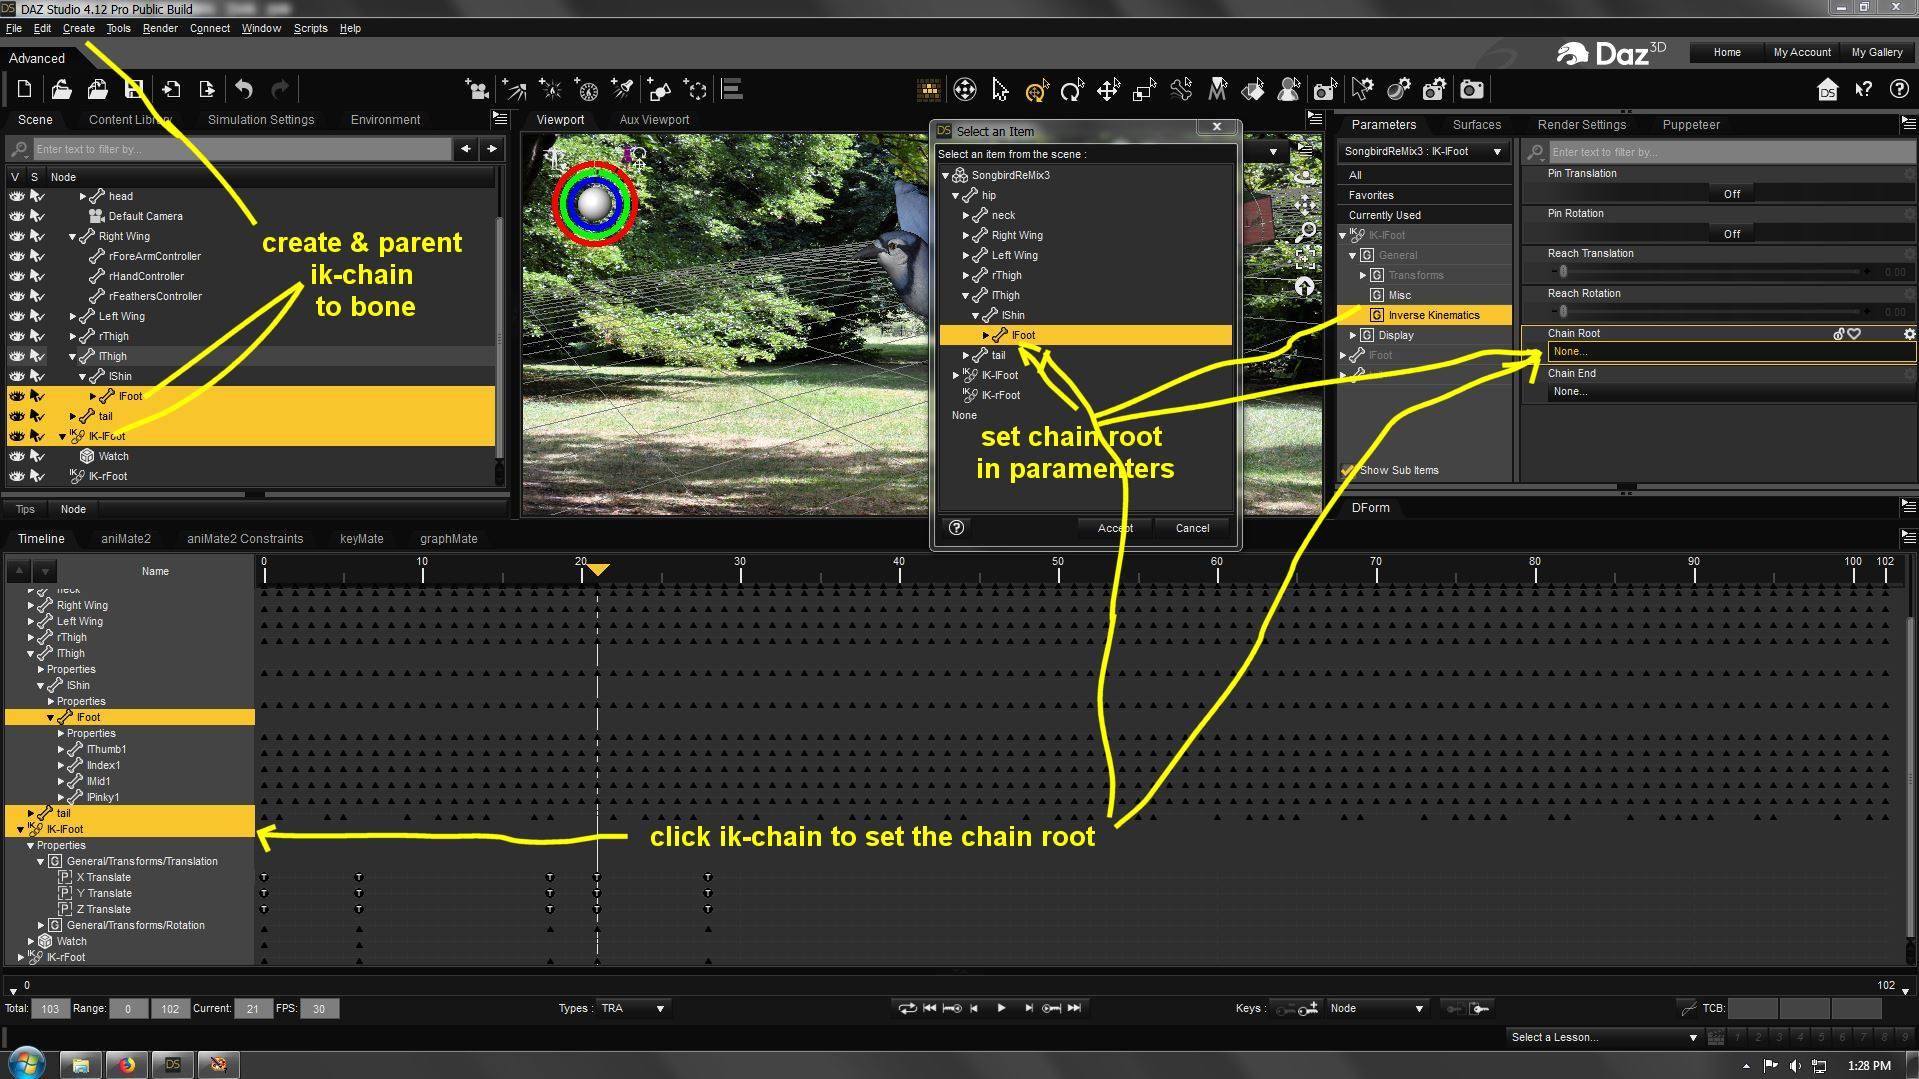Click the Open File folder icon

click(61, 90)
